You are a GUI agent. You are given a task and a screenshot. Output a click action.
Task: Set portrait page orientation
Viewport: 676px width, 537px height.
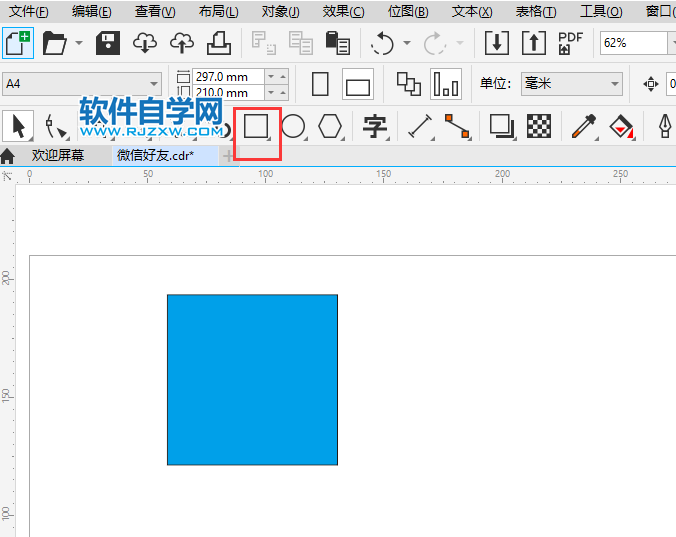320,84
